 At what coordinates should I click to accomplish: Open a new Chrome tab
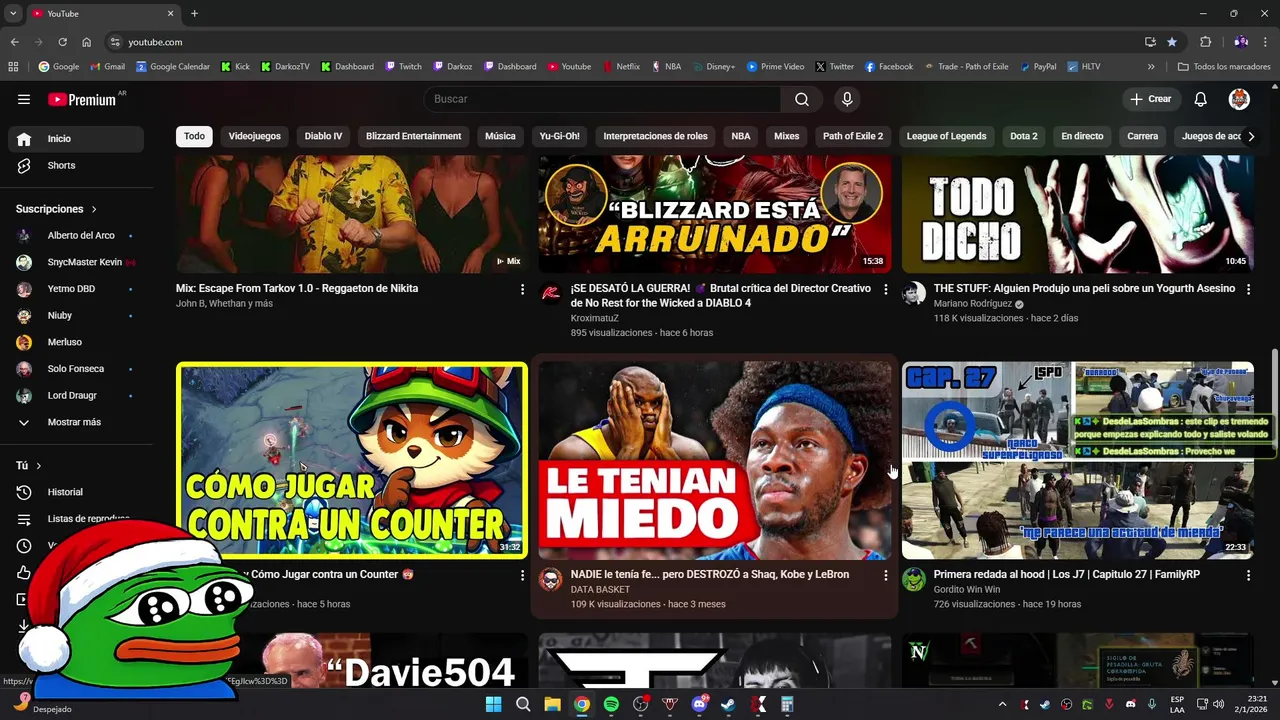(194, 13)
